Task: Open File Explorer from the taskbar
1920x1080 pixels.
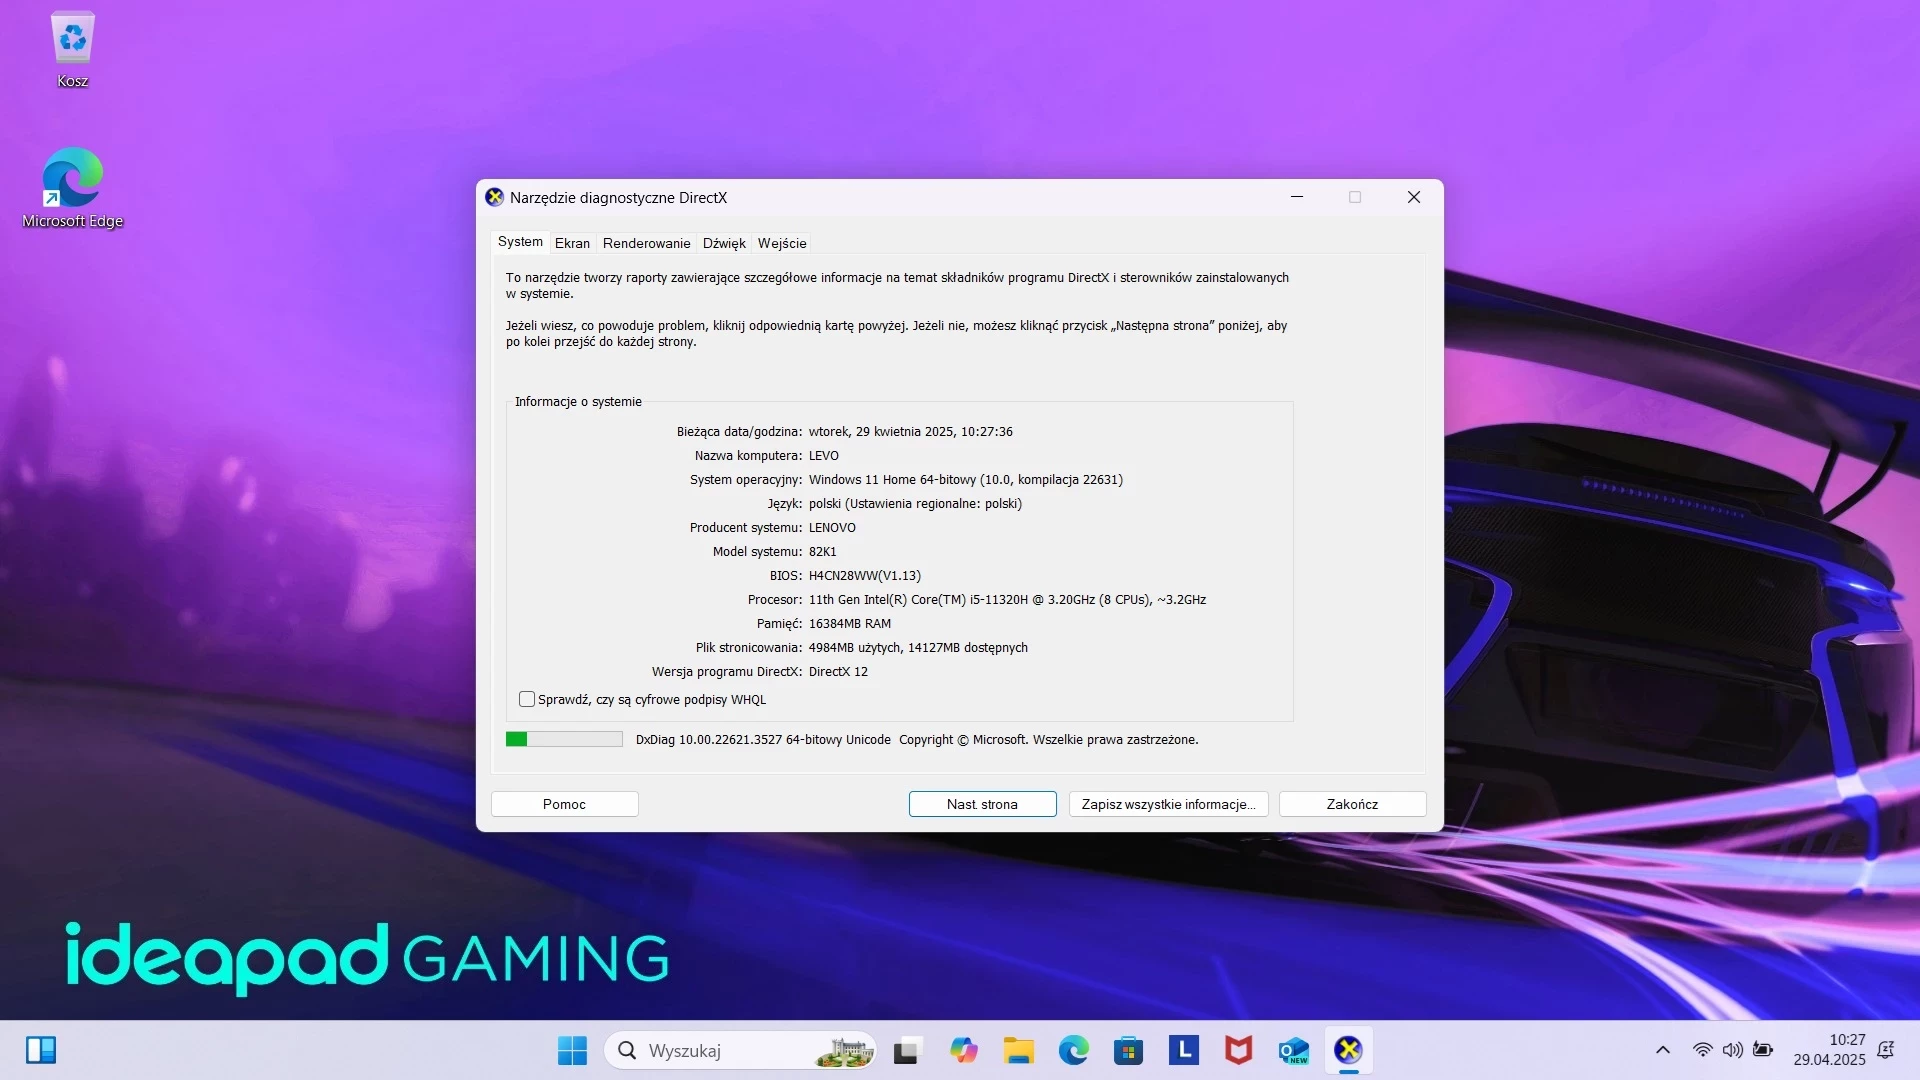Action: [1018, 1050]
